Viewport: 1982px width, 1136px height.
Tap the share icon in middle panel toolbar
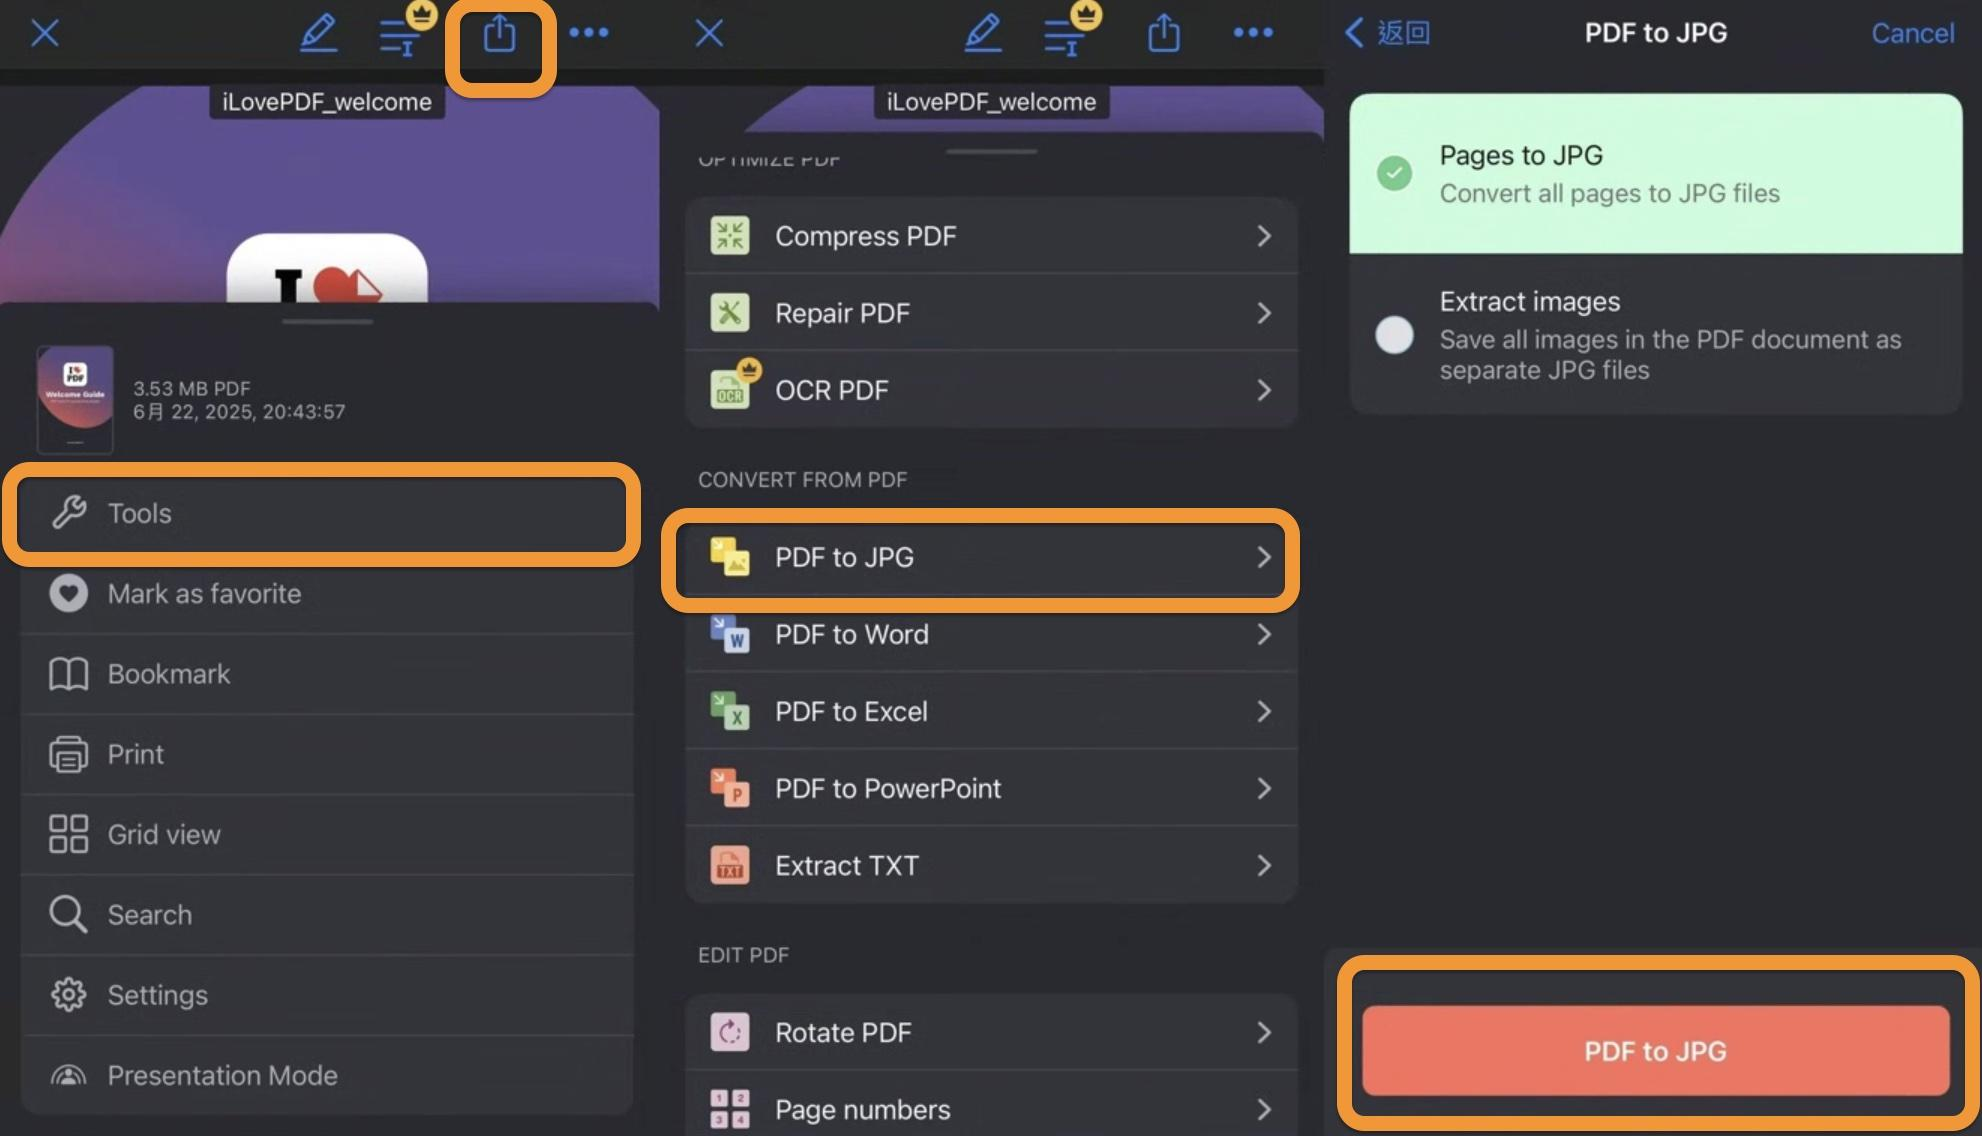click(x=1164, y=35)
